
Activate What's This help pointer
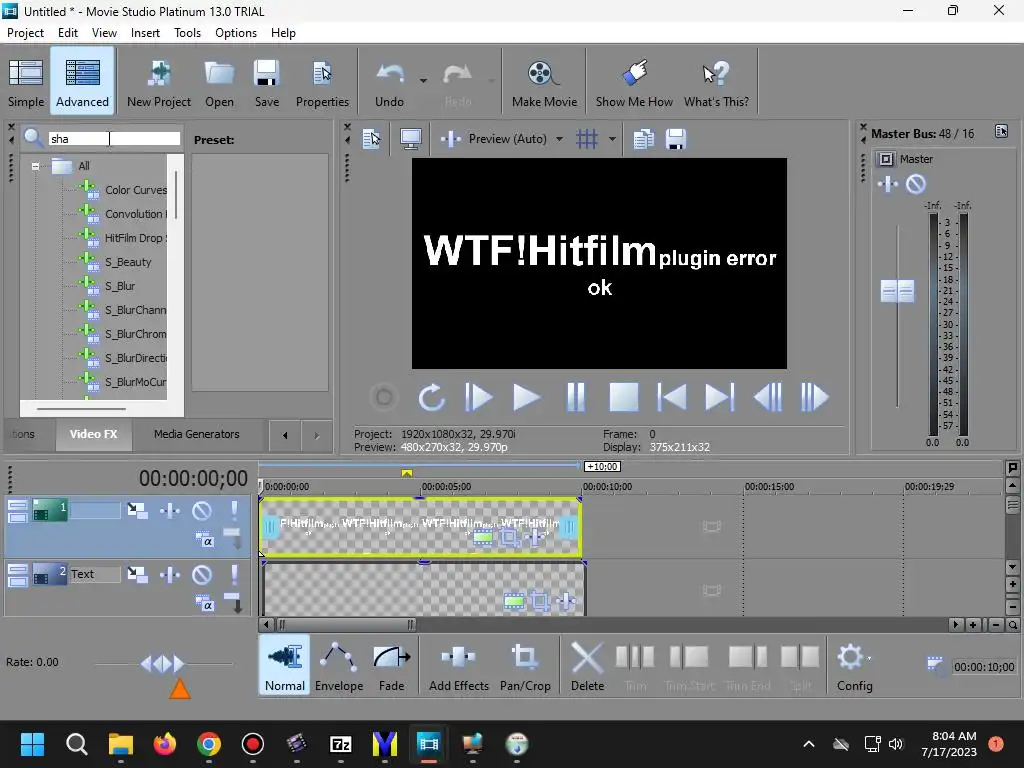point(716,82)
